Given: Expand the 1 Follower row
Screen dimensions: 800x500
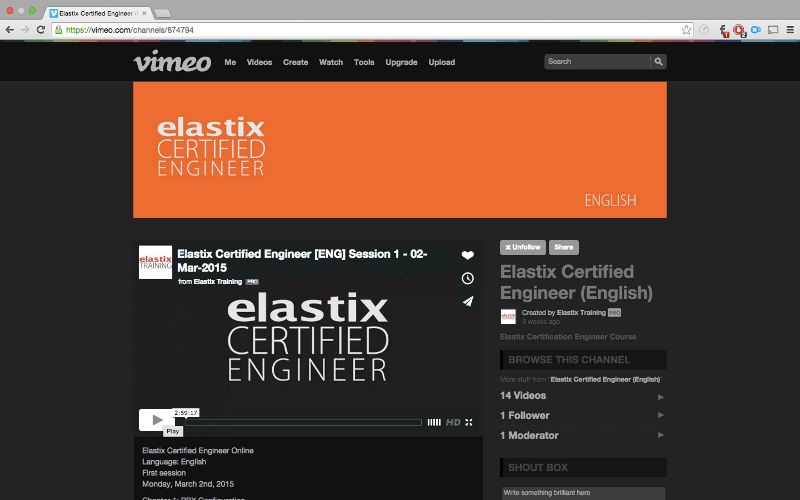Looking at the screenshot, I should pyautogui.click(x=582, y=415).
